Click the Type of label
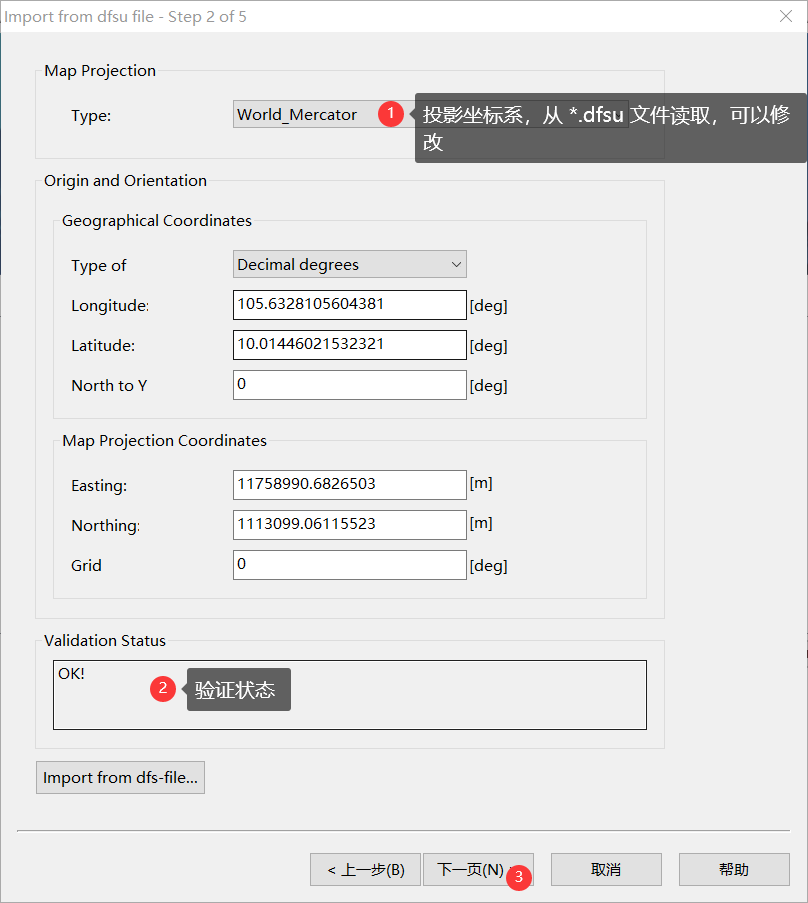The height and width of the screenshot is (903, 808). 98,265
